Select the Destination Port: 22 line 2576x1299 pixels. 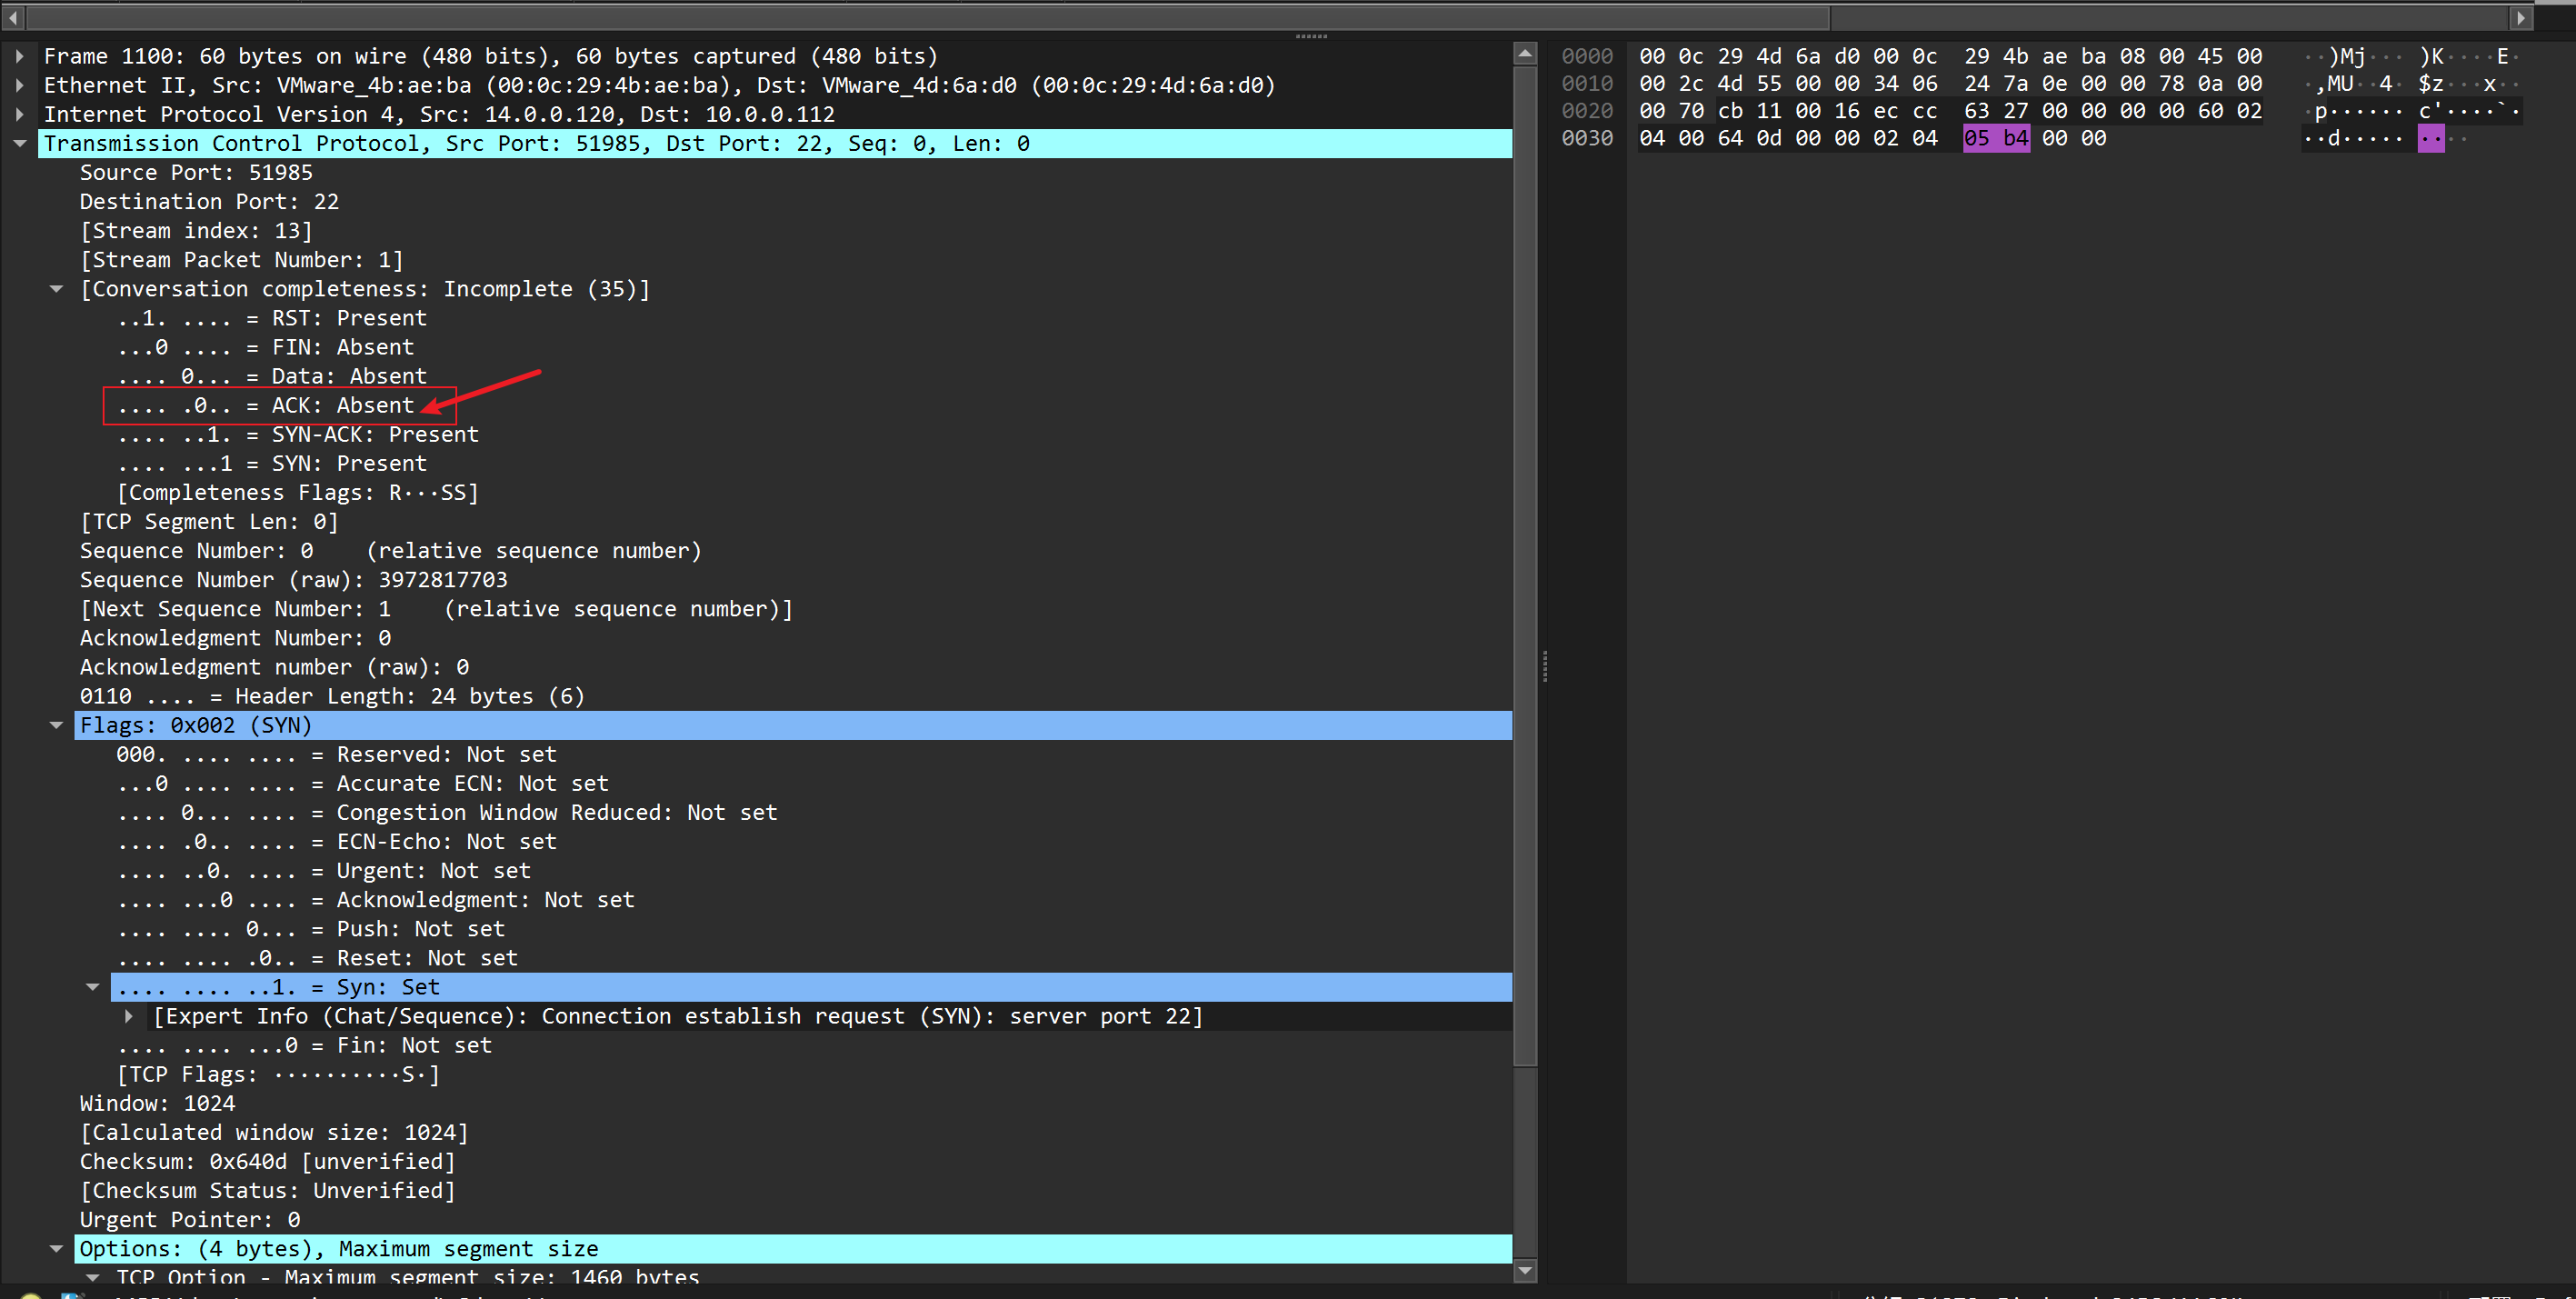tap(209, 202)
